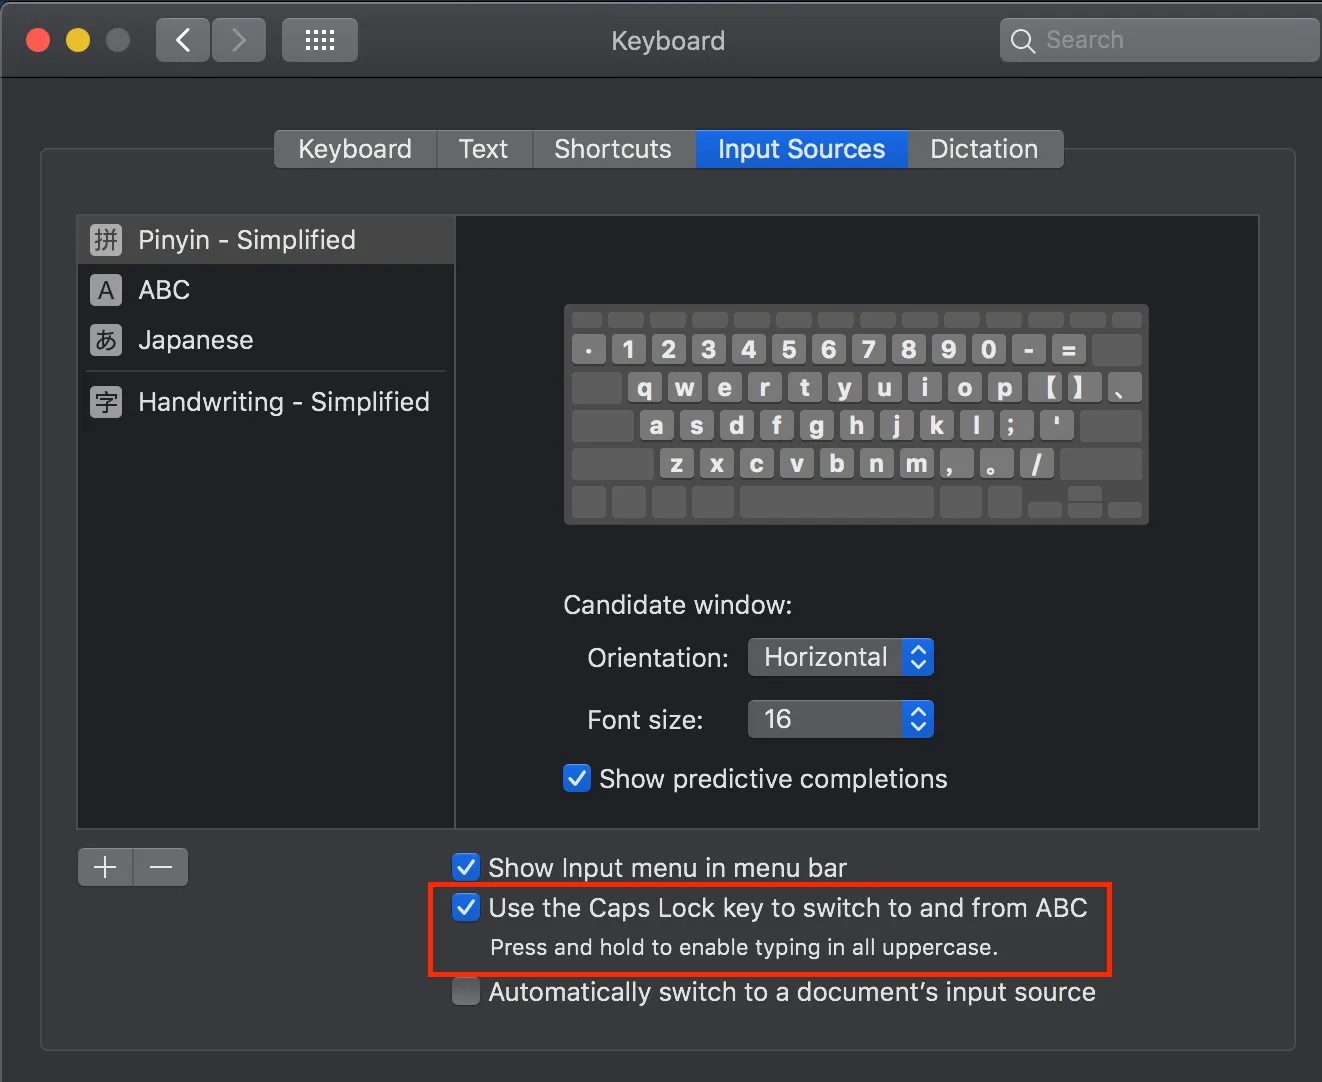The image size is (1322, 1082).
Task: Uncheck Show Input menu in menu bar
Action: point(466,867)
